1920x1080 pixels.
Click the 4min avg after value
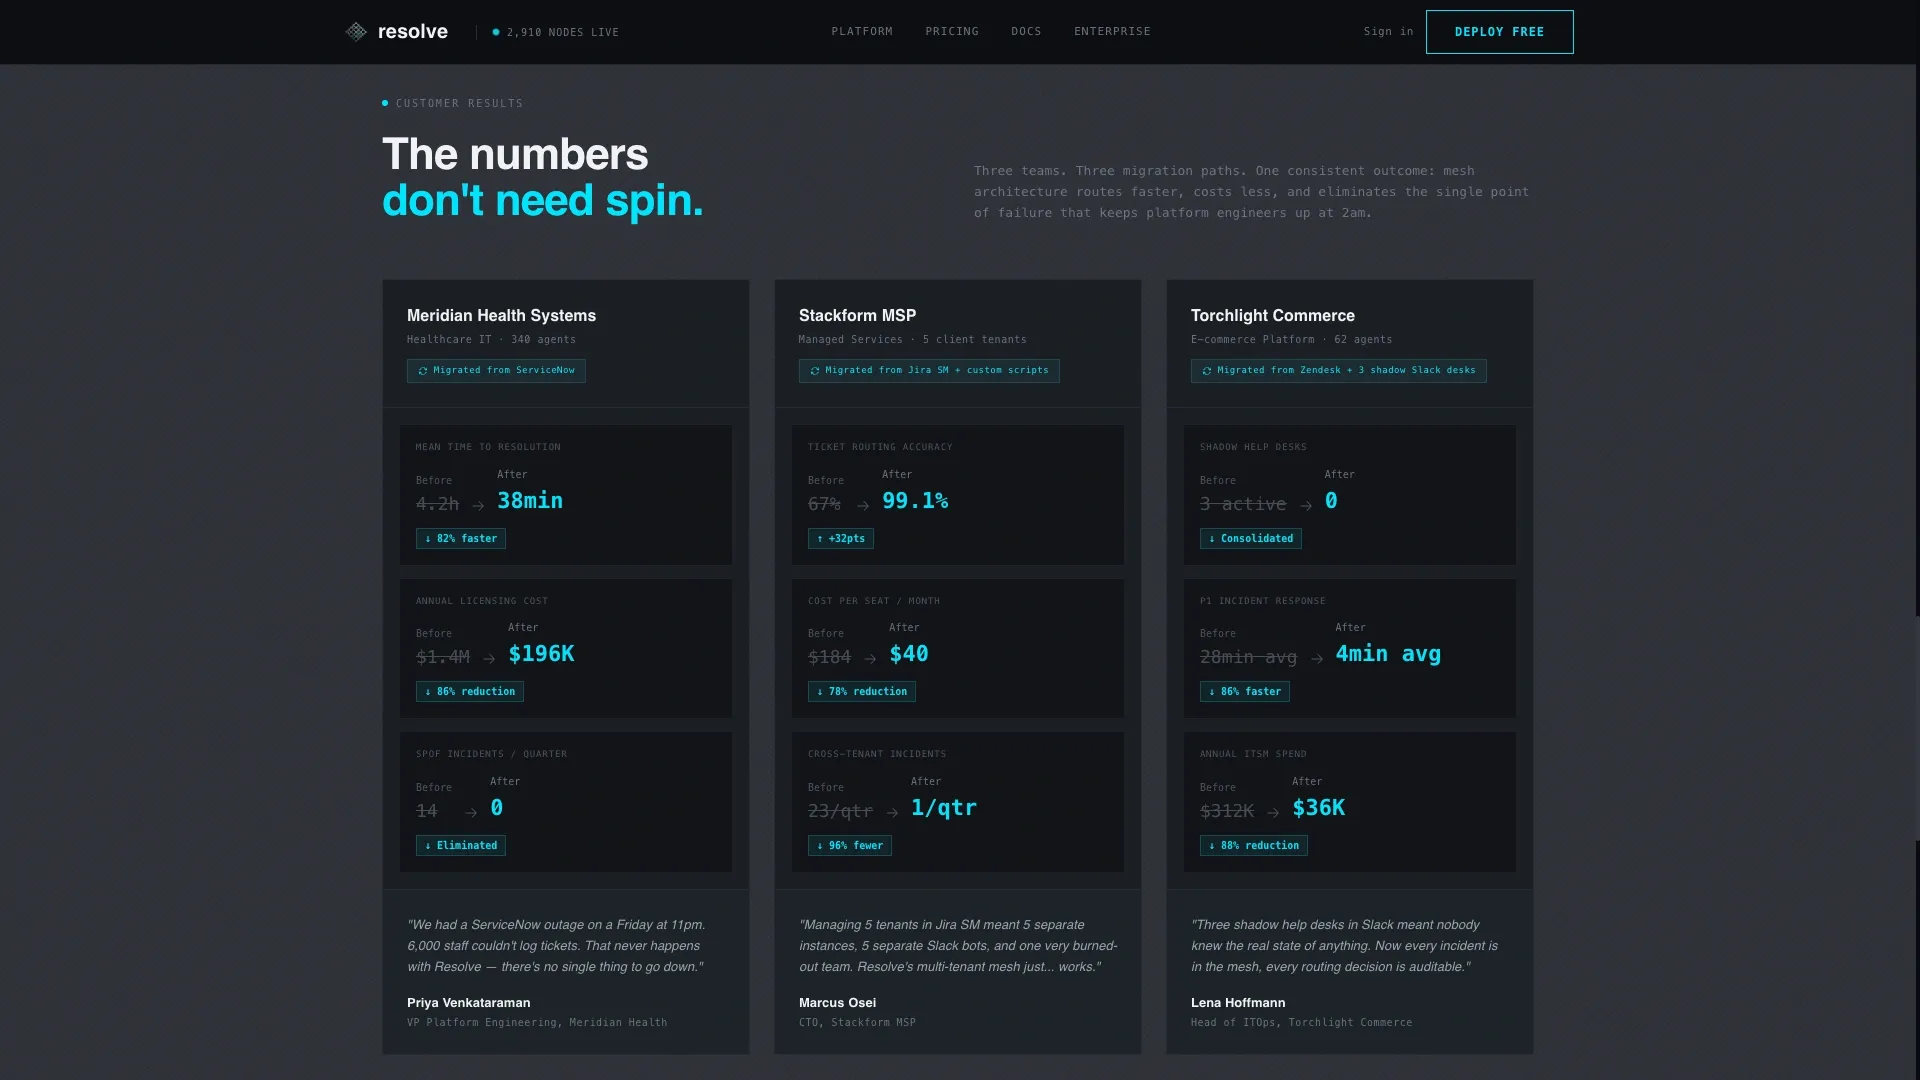1388,654
